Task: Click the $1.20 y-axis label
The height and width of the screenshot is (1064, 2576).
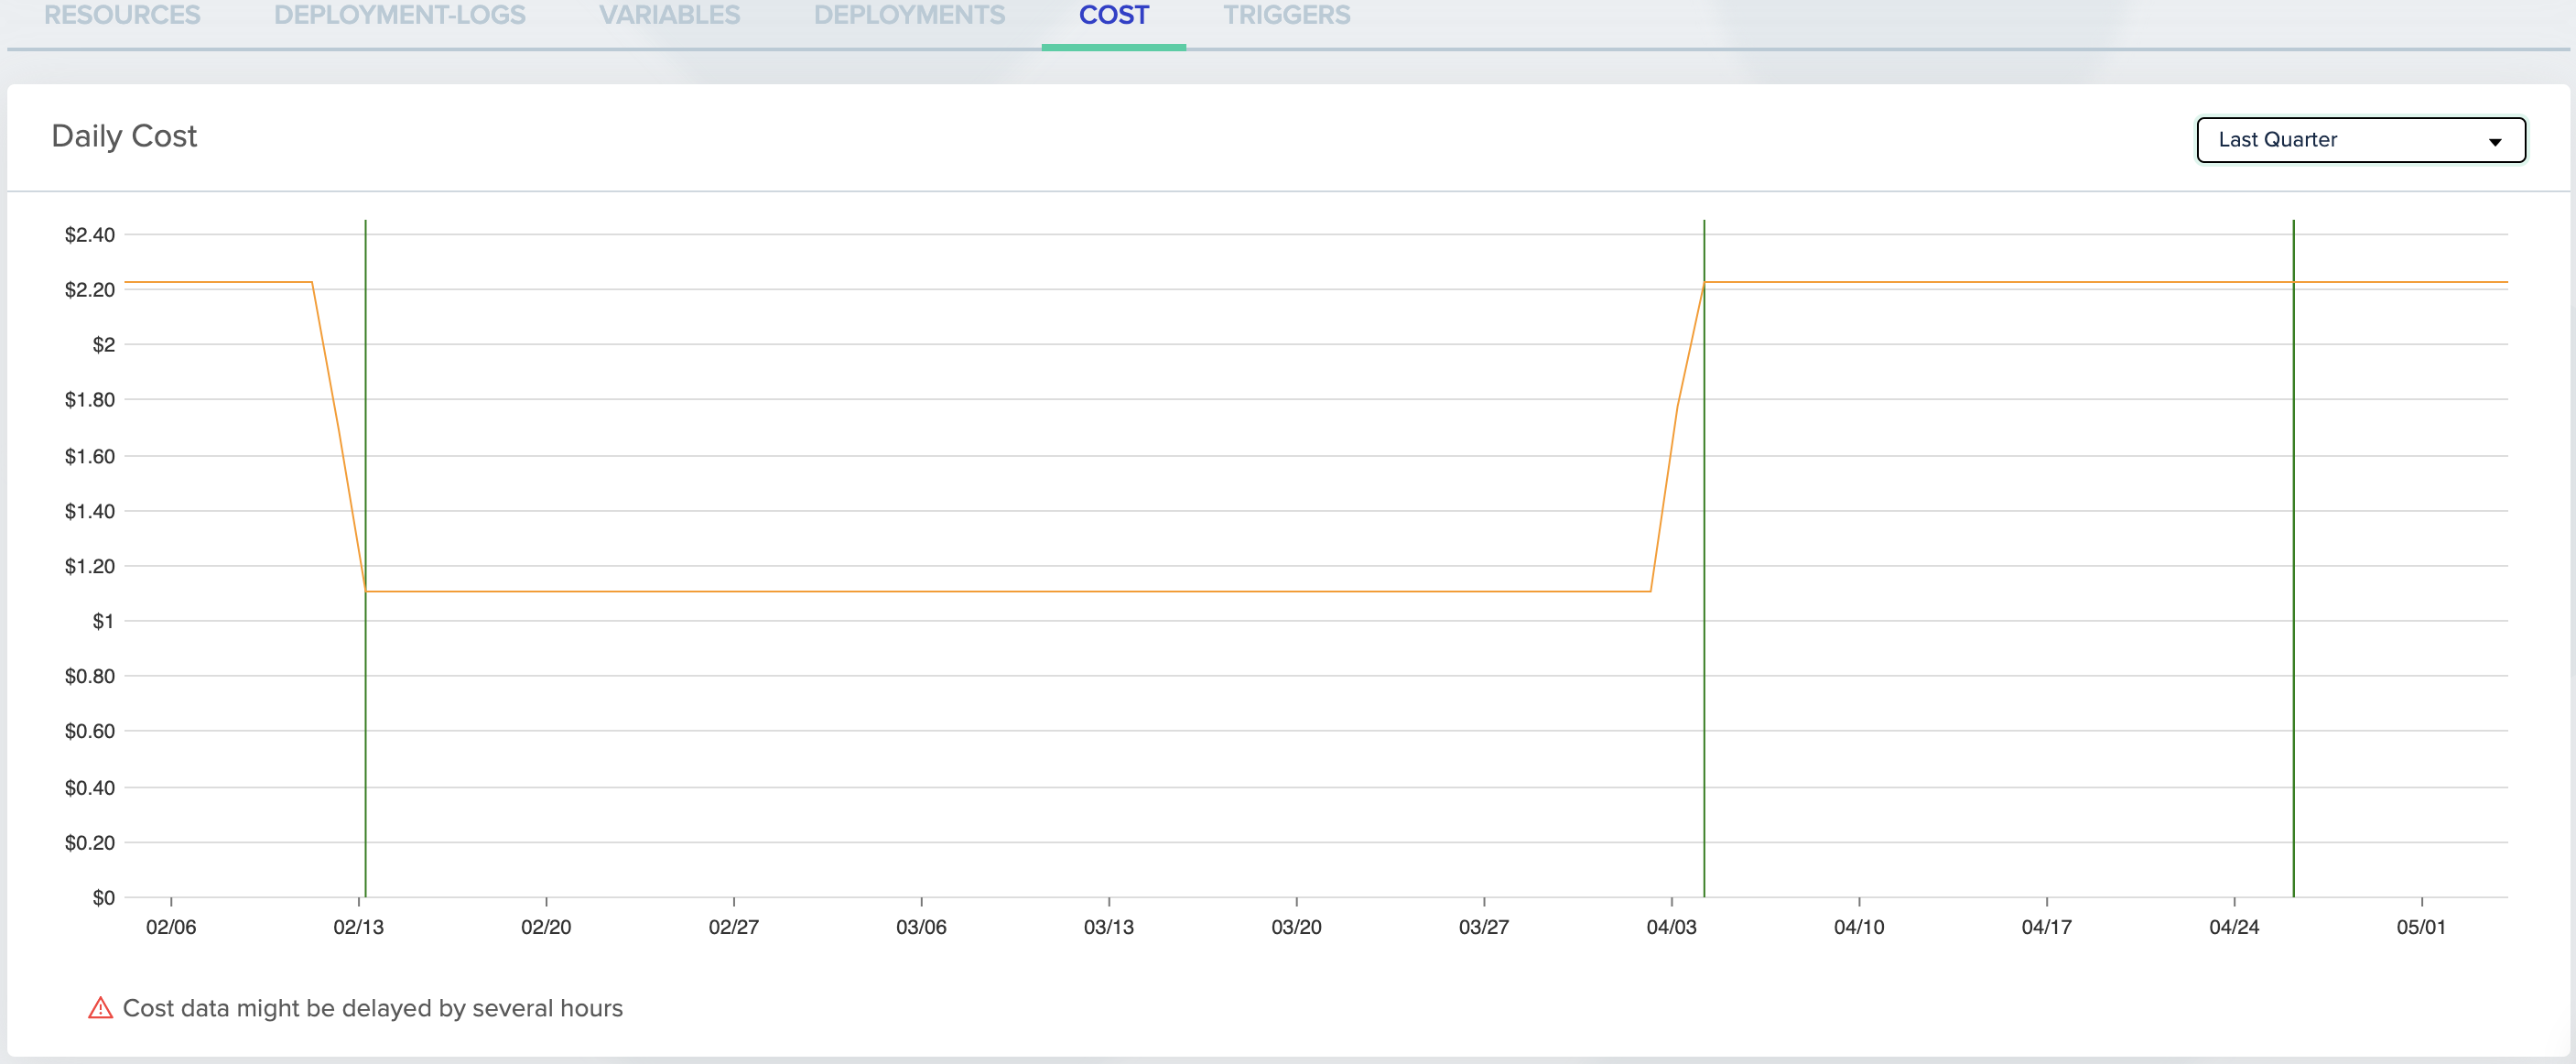Action: coord(90,566)
